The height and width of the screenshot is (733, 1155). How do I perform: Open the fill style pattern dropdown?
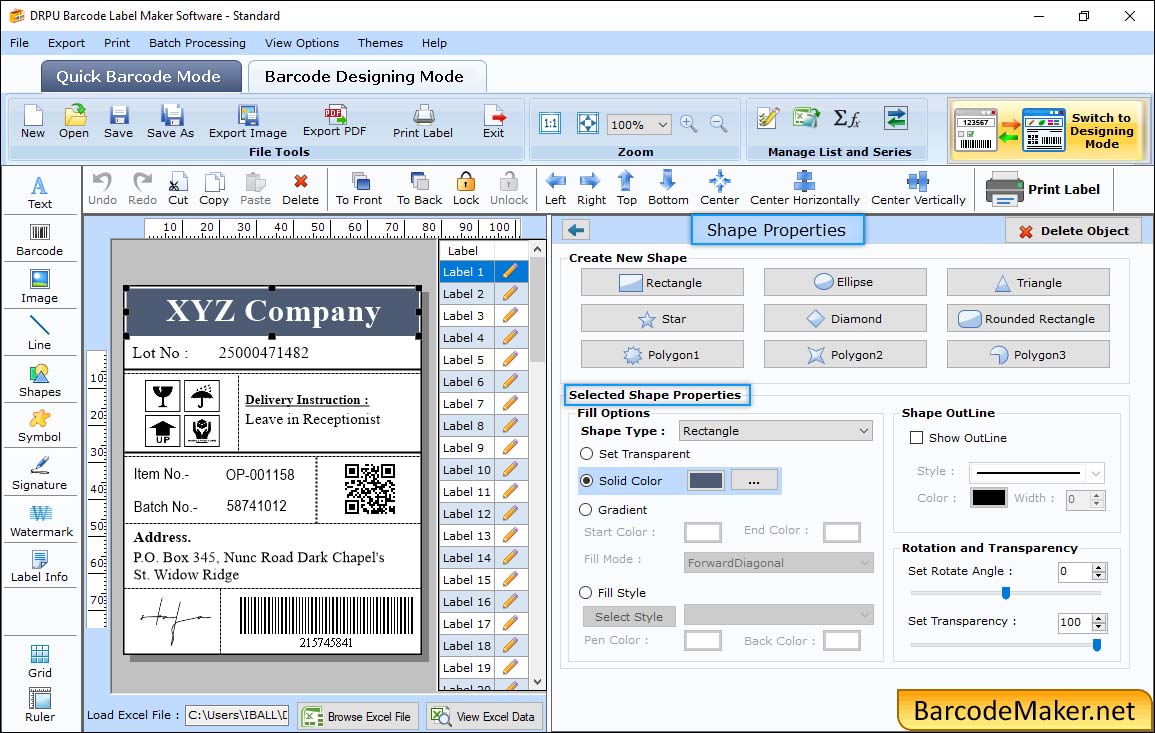778,614
